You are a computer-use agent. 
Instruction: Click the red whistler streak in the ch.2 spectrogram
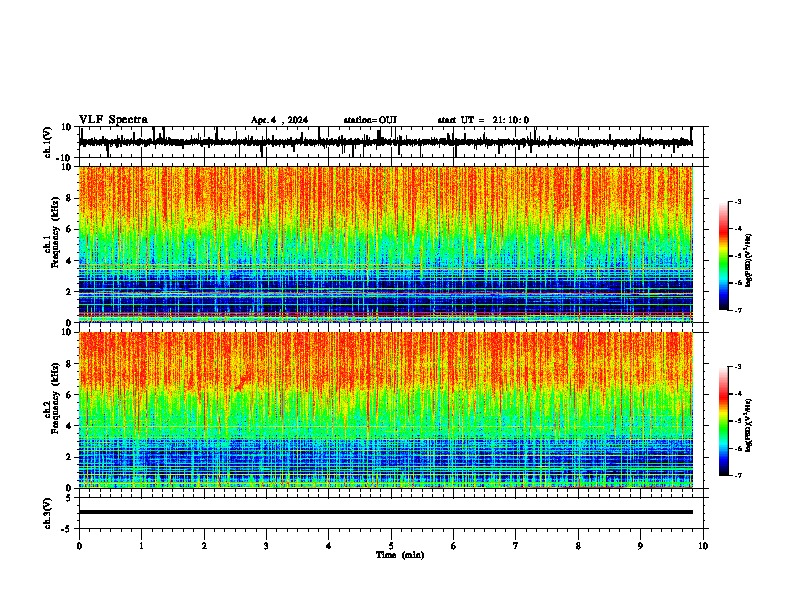(244, 381)
